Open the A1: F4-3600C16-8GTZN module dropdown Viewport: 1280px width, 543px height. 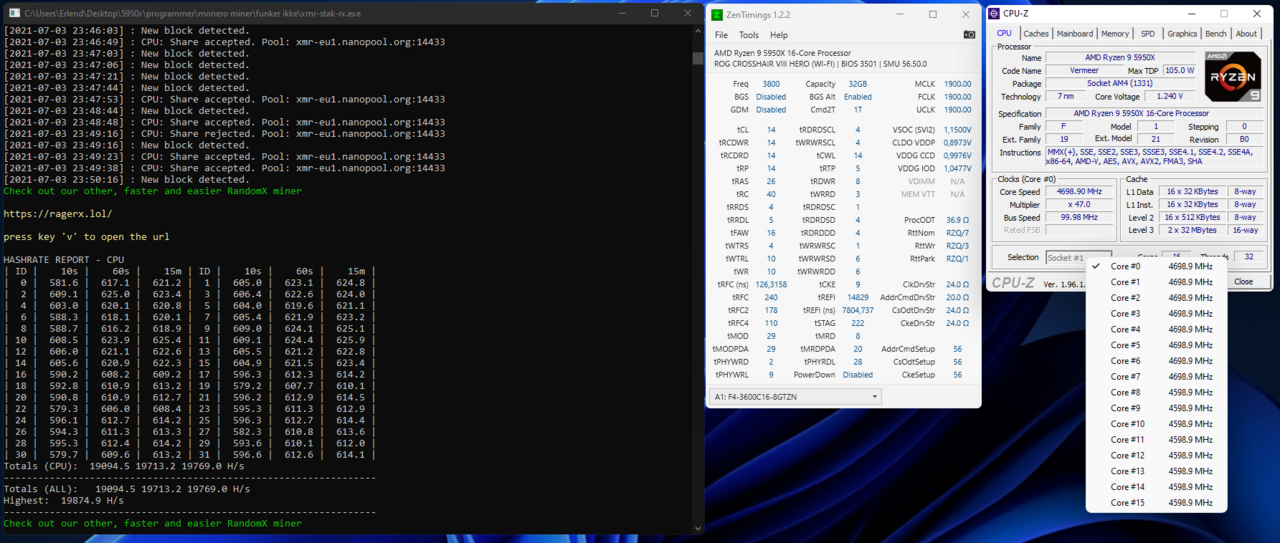point(794,397)
